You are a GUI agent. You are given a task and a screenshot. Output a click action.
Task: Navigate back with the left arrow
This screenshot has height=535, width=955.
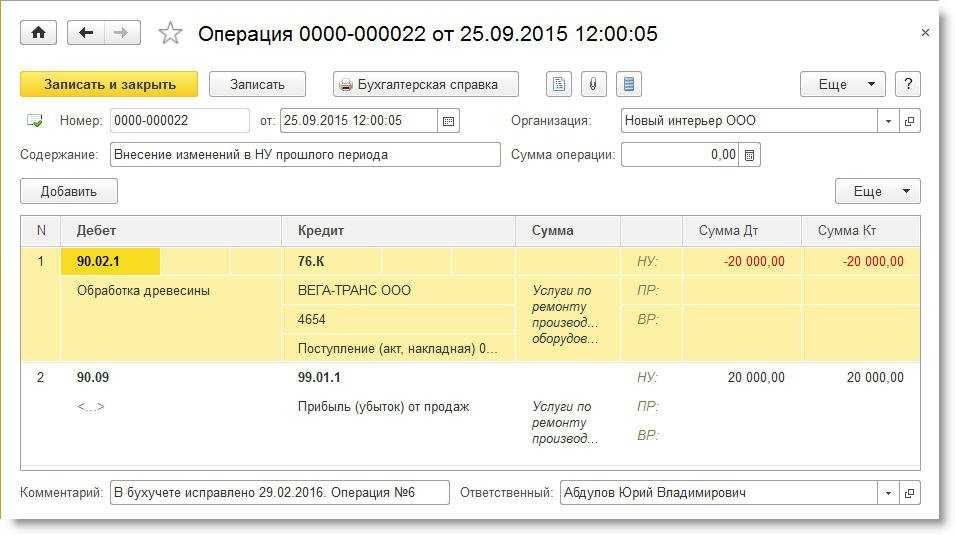tap(86, 33)
